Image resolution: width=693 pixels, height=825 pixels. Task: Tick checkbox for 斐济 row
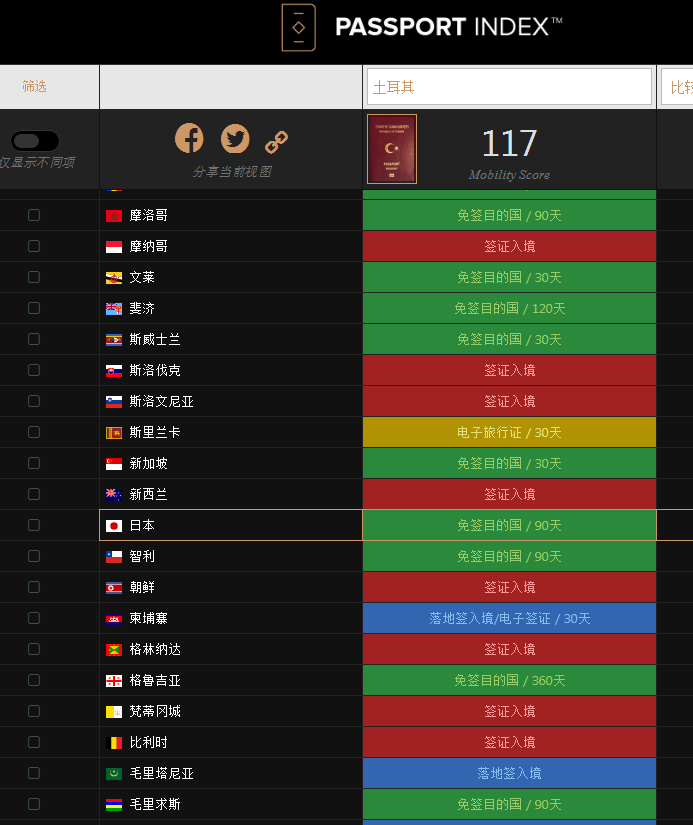(x=34, y=308)
